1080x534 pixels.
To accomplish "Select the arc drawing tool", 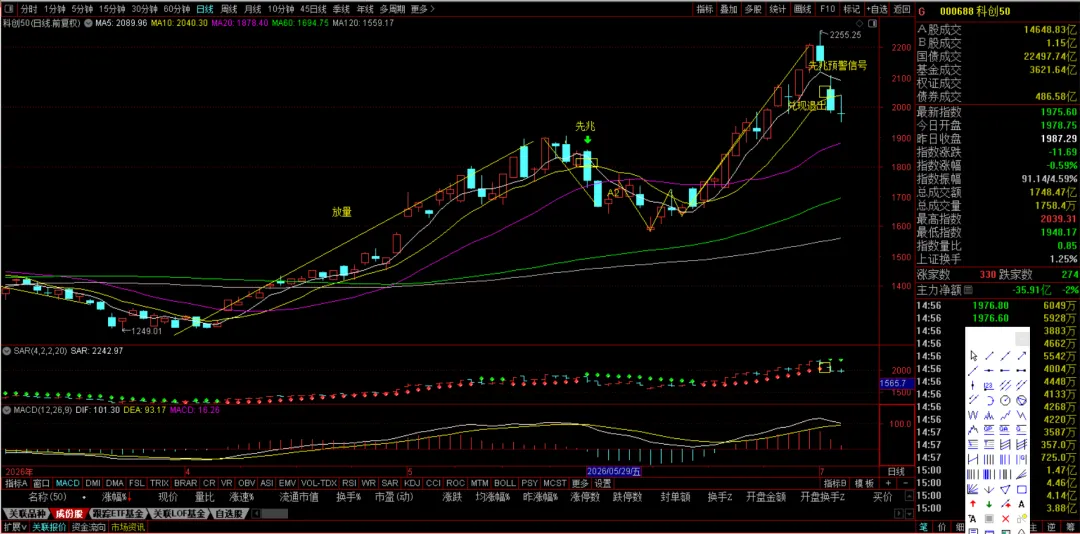I will coord(989,400).
